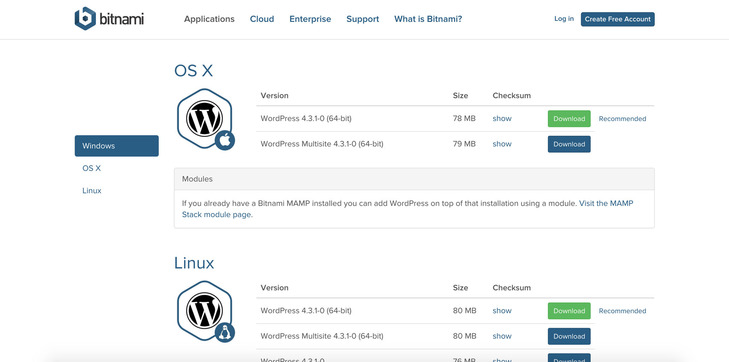Click the Version column header in Linux table
Screen dimensions: 729x362
(274, 288)
